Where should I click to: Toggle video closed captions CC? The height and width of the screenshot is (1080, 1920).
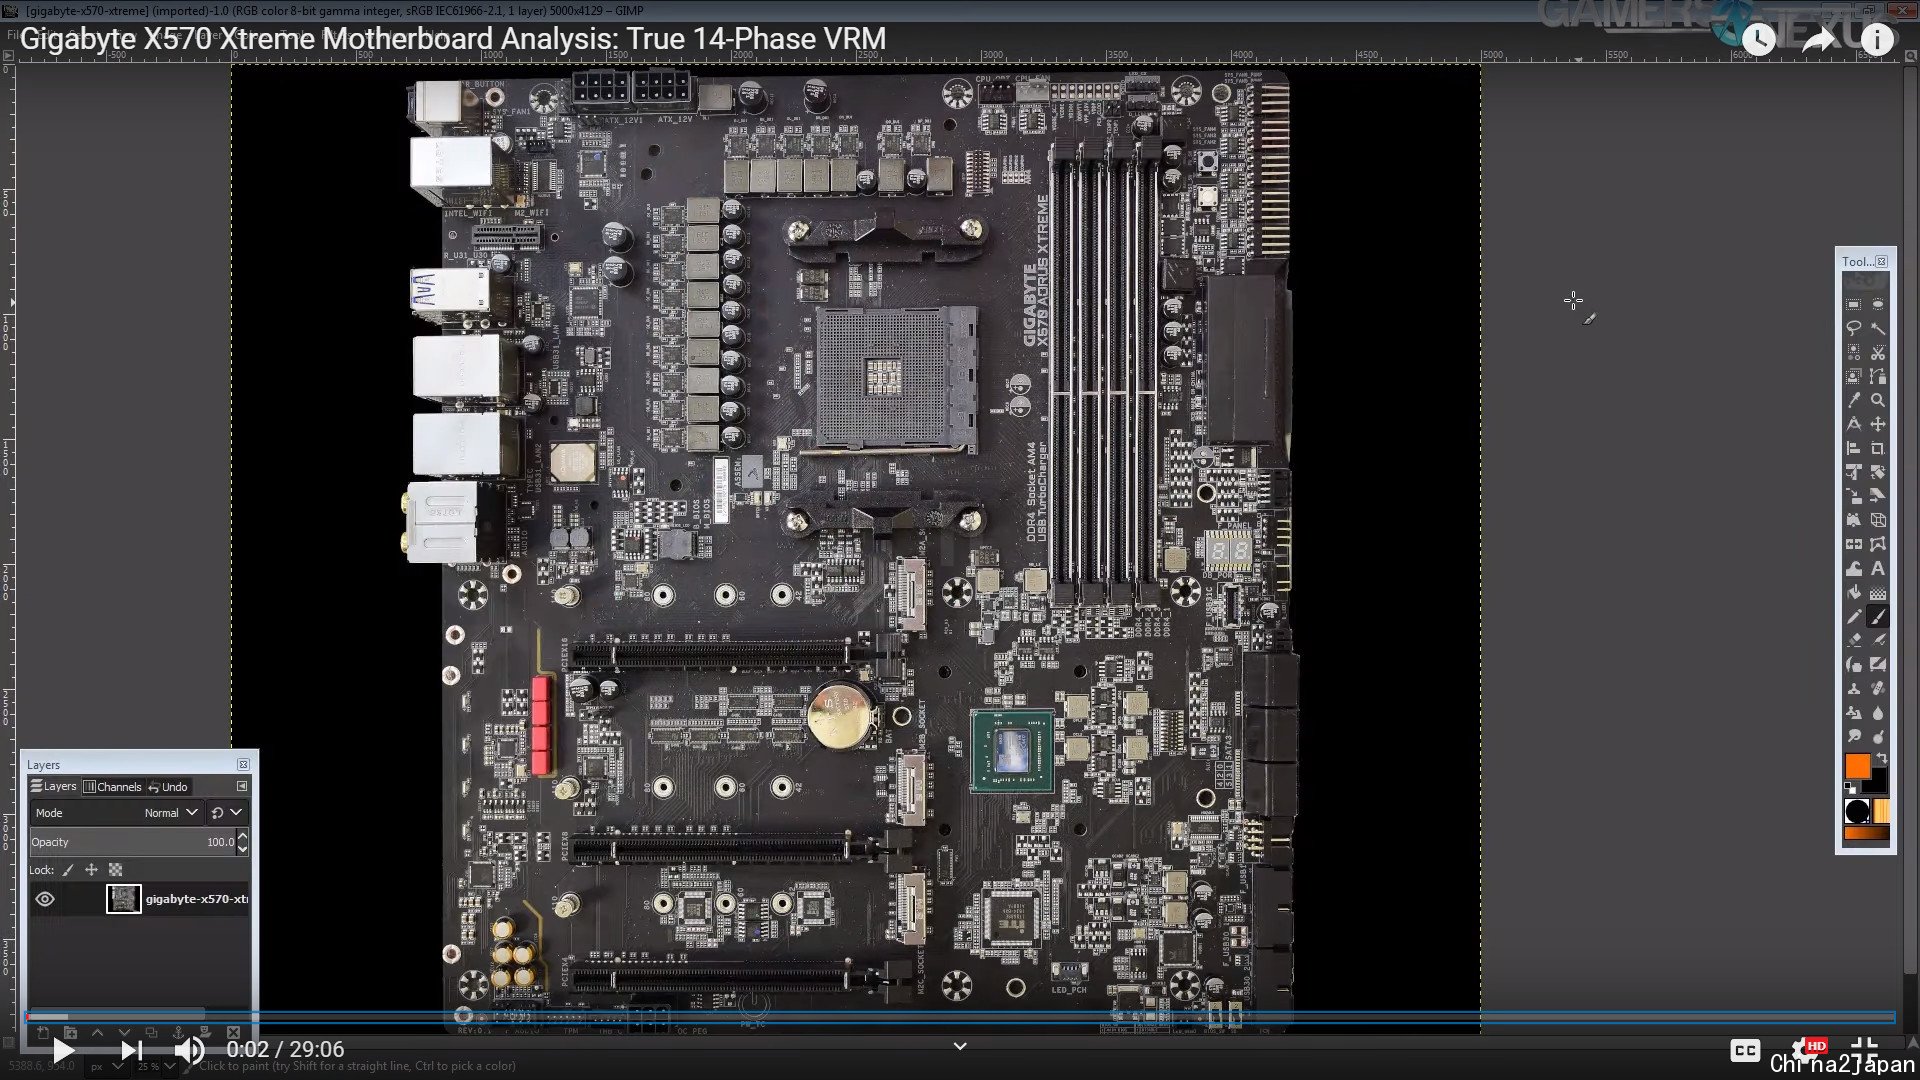[1745, 1050]
